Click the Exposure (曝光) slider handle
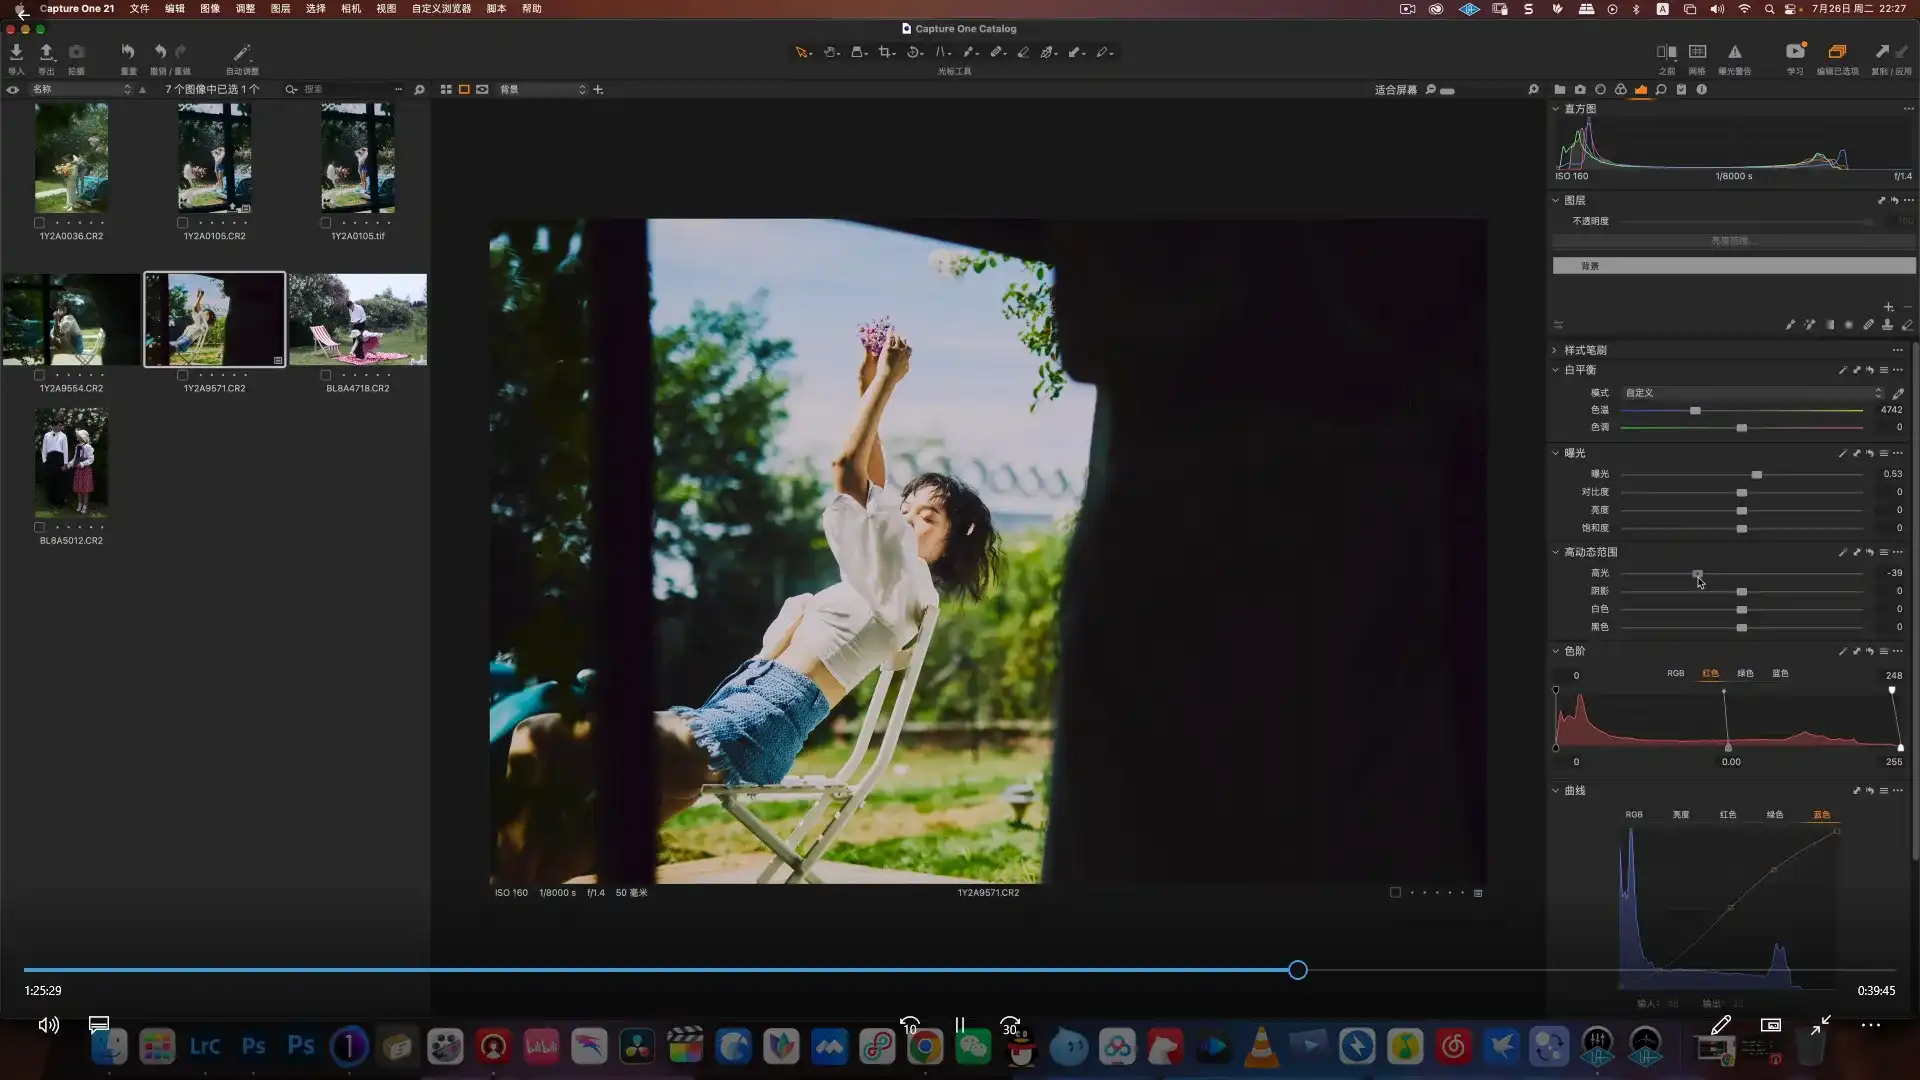 tap(1756, 474)
